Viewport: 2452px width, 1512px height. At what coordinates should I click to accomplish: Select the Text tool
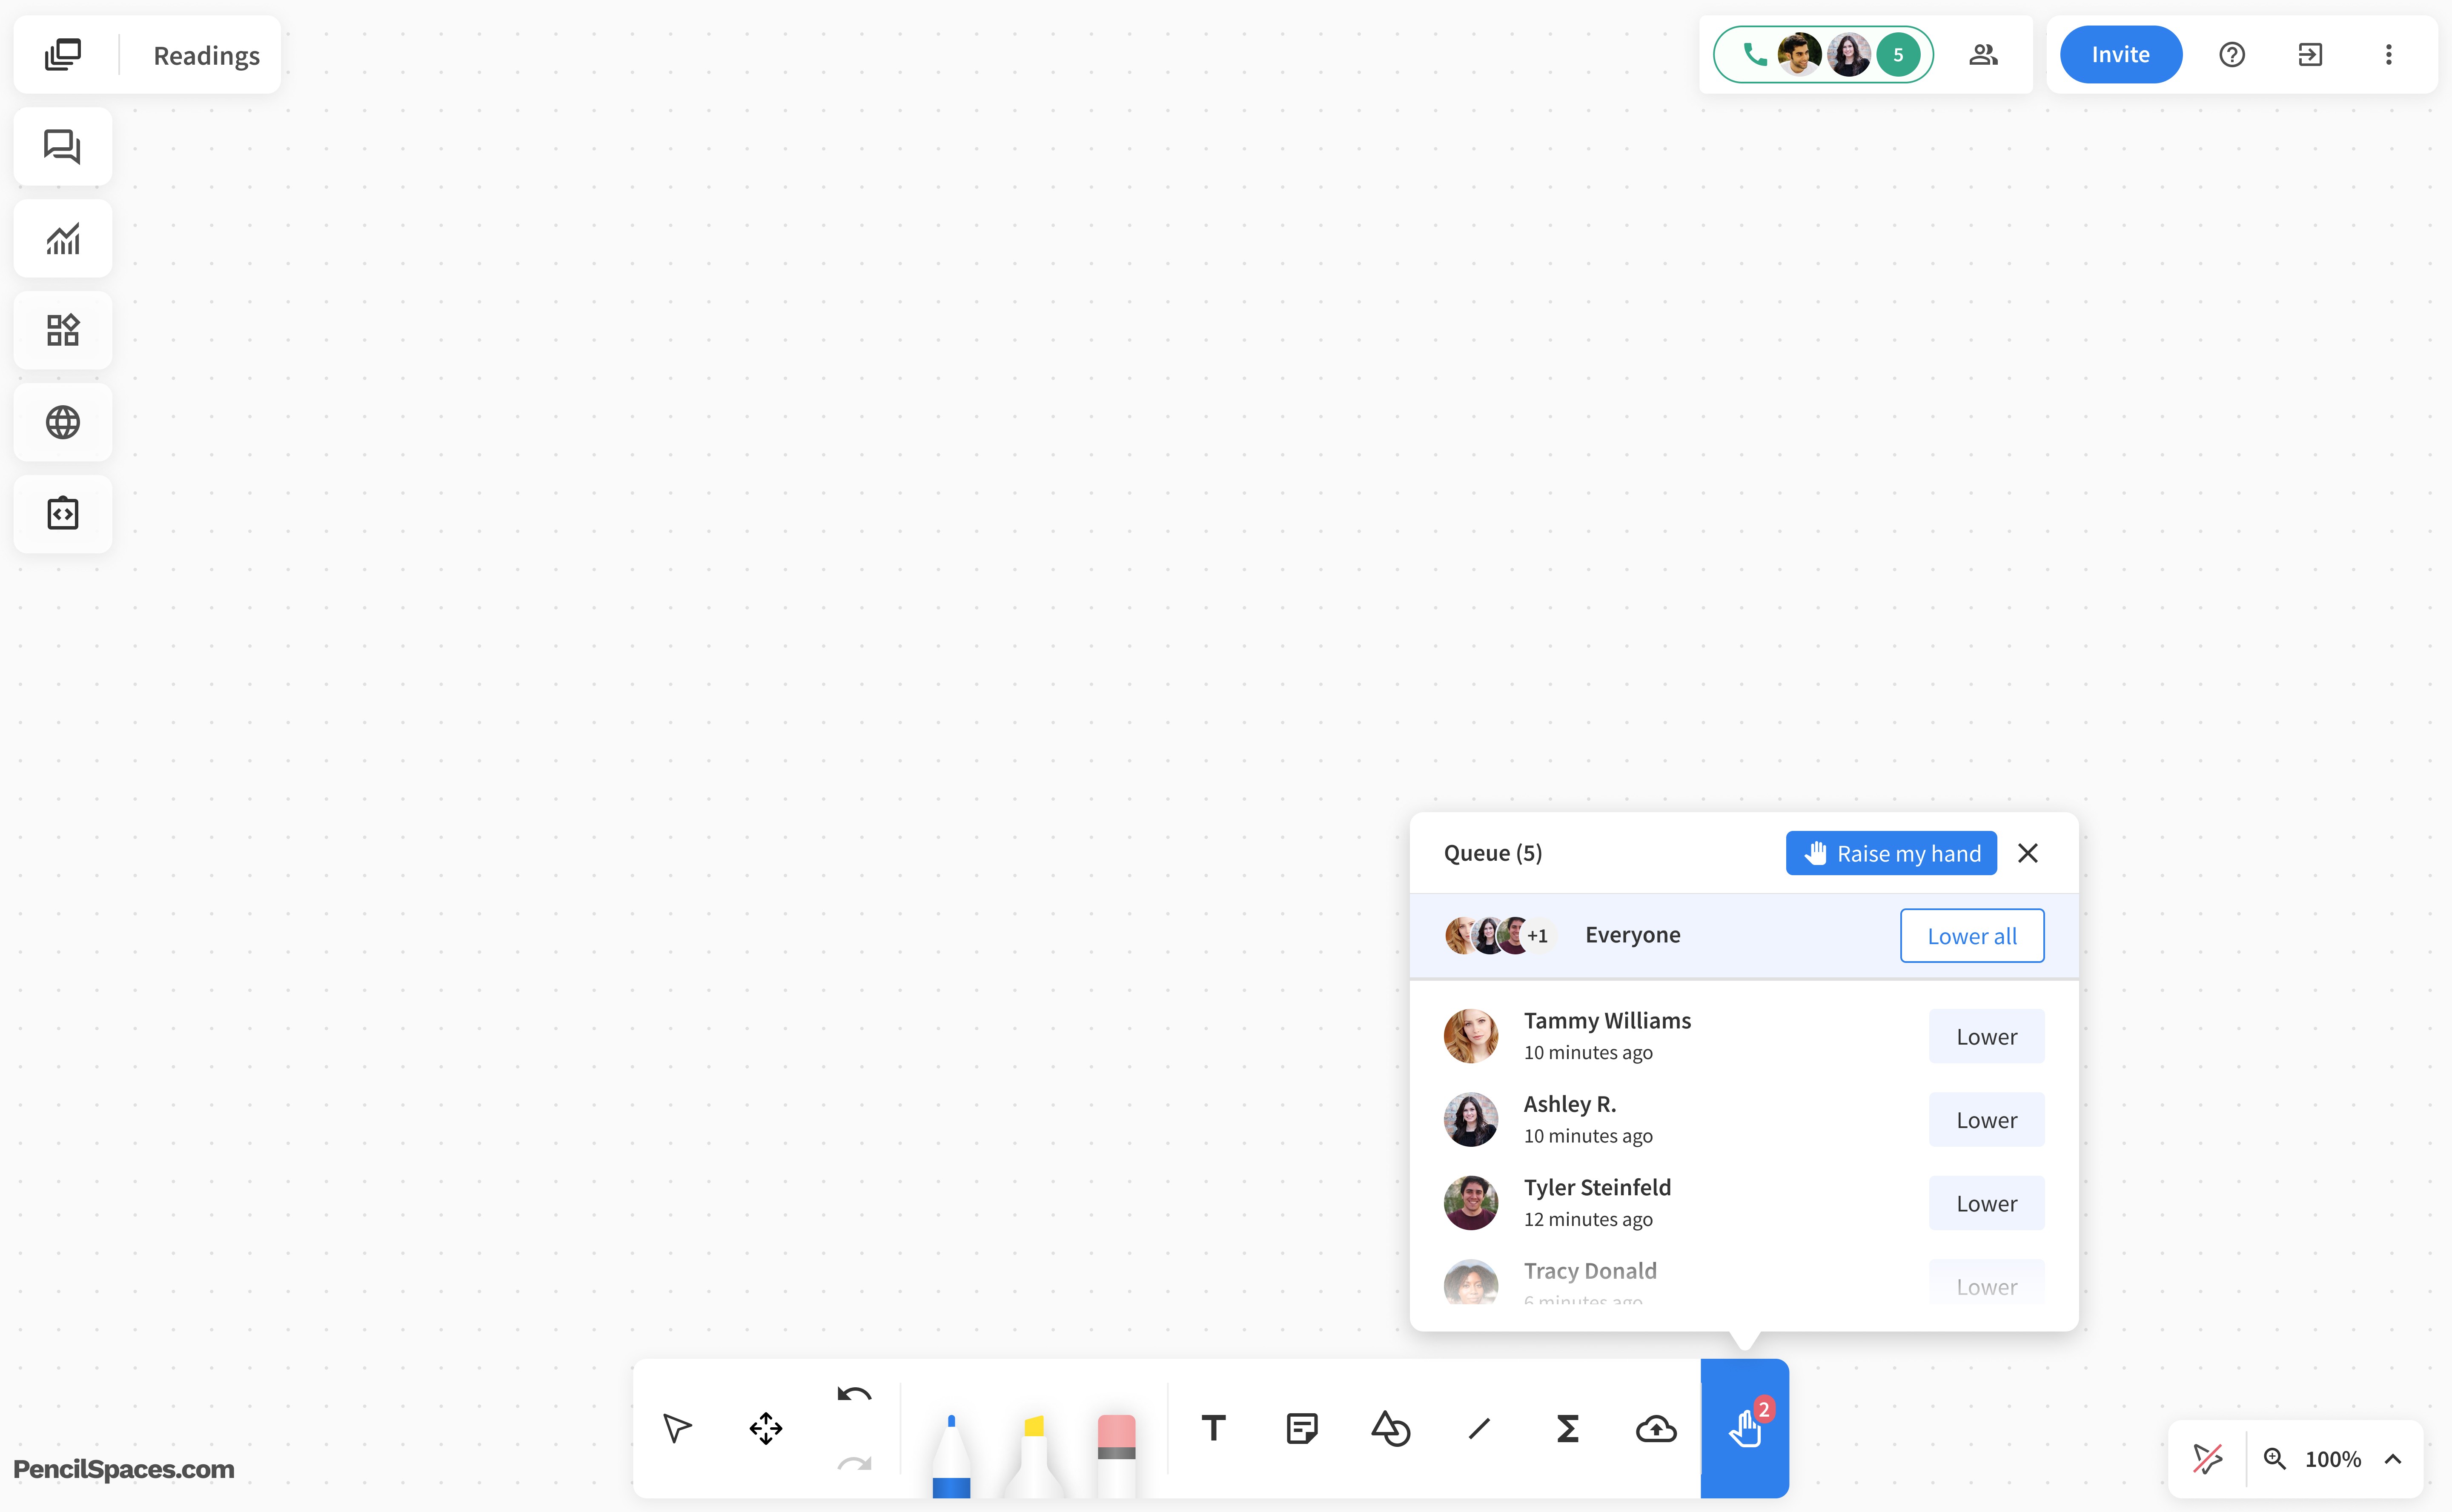click(x=1213, y=1428)
